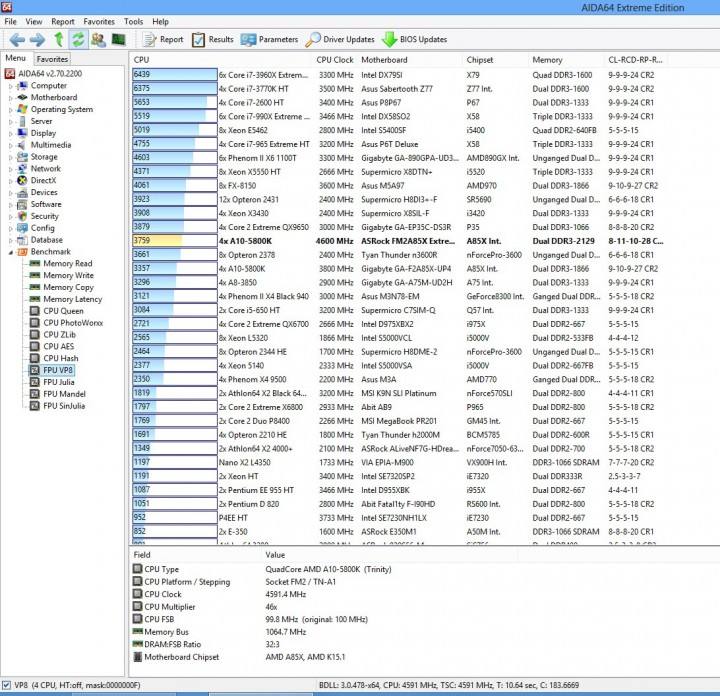Select CPU ZLib benchmark icon
The image size is (720, 696).
34,335
